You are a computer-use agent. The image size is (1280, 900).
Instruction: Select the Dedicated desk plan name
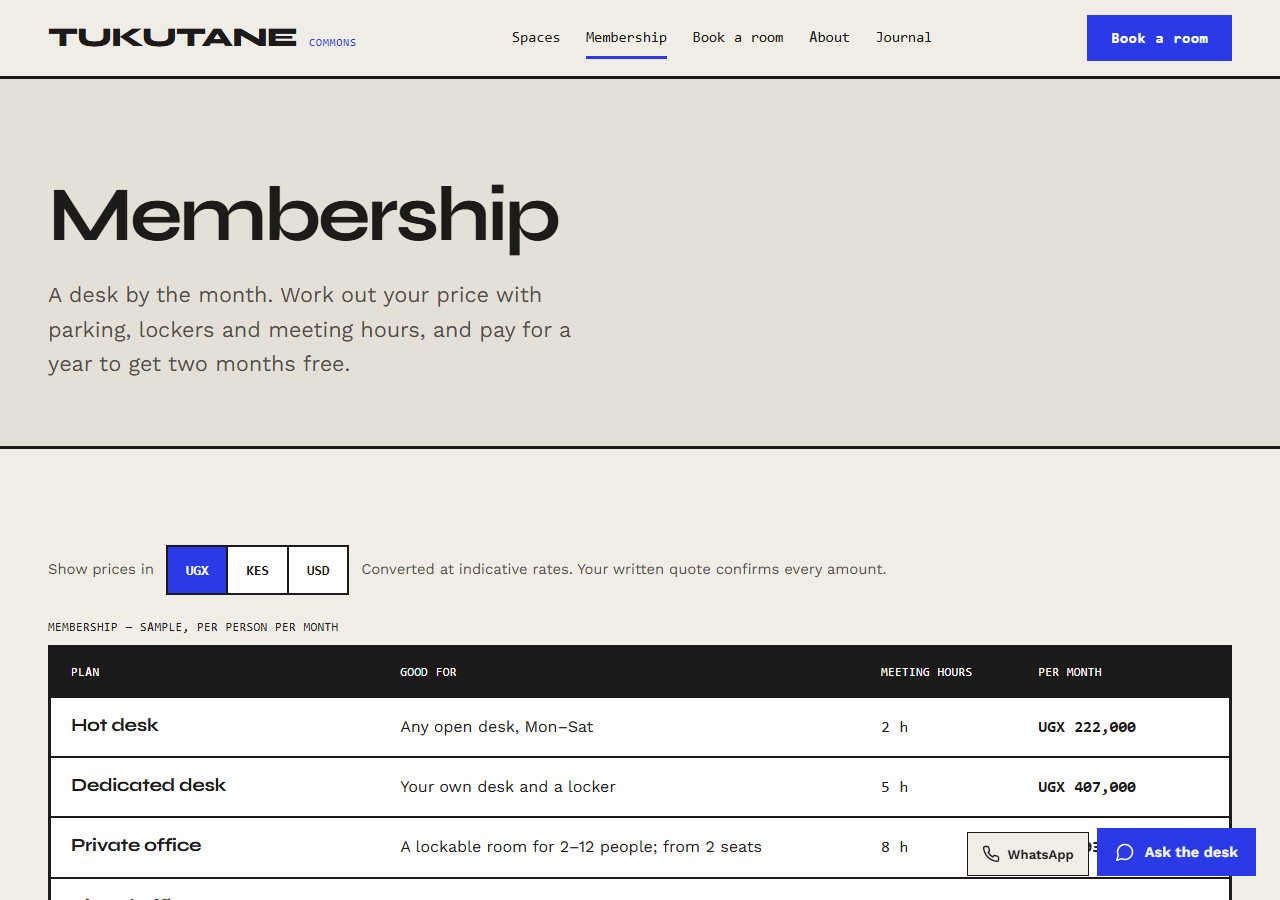click(x=149, y=786)
